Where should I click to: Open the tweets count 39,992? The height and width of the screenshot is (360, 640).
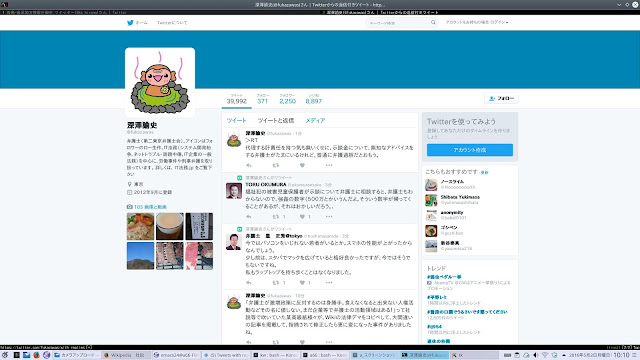[x=237, y=99]
